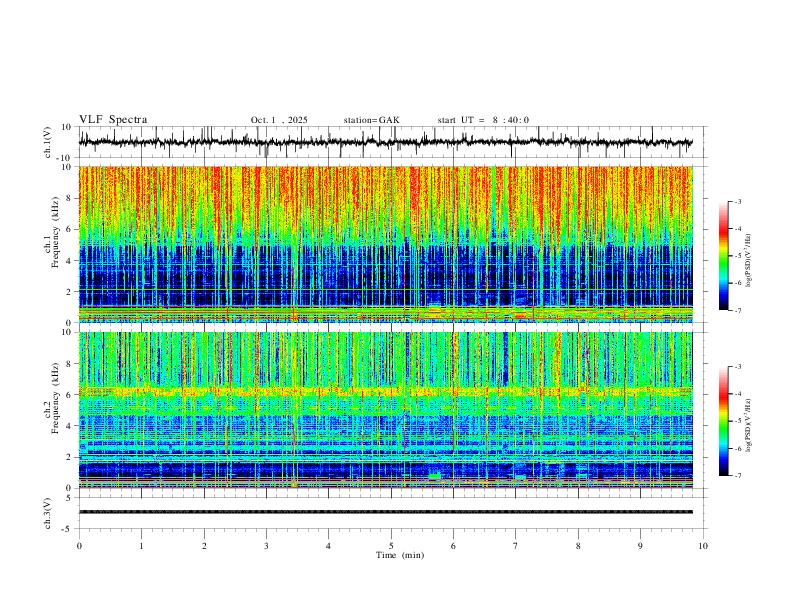This screenshot has width=792, height=612.
Task: Click time axis tick label '0'
Action: tap(79, 546)
